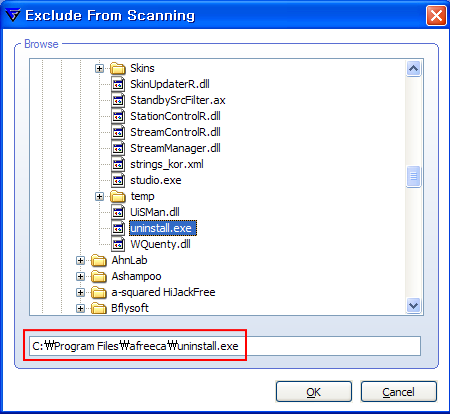Click the UiSMan.dll file icon
Screen dimensions: 450x414
[x=118, y=212]
